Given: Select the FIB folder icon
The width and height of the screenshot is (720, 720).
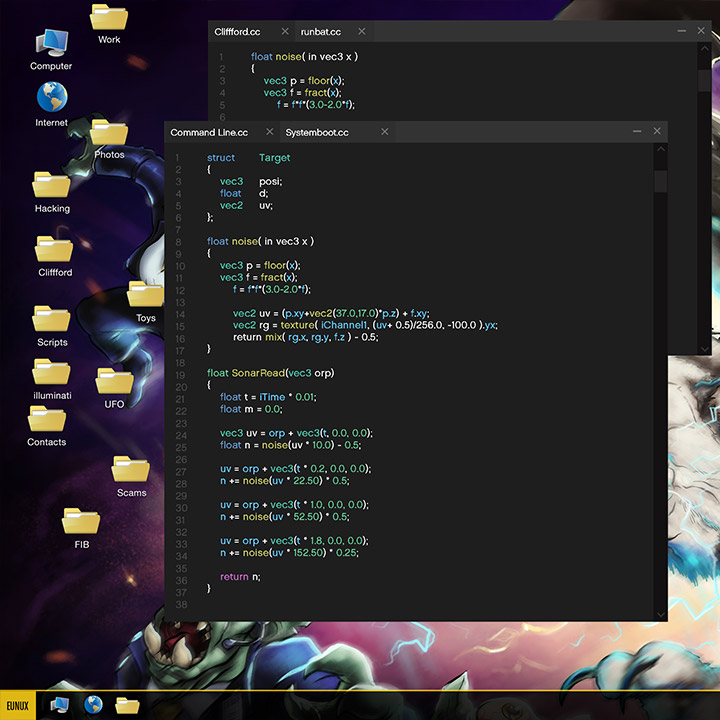Looking at the screenshot, I should pos(81,523).
